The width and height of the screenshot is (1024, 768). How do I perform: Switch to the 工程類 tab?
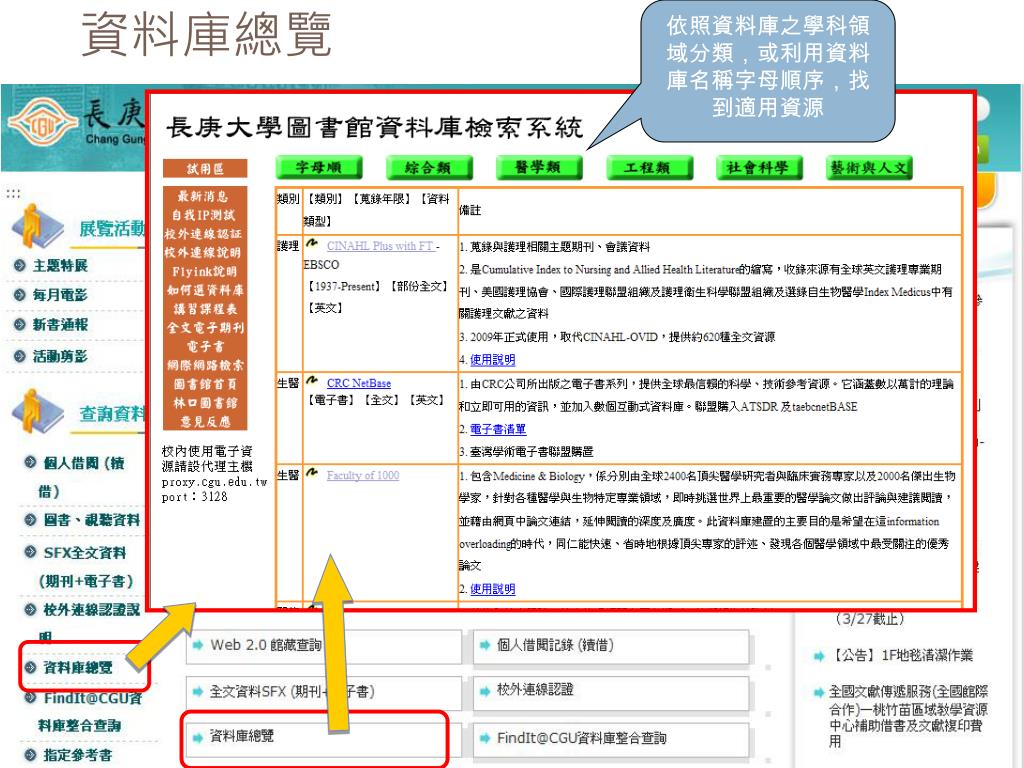click(648, 168)
